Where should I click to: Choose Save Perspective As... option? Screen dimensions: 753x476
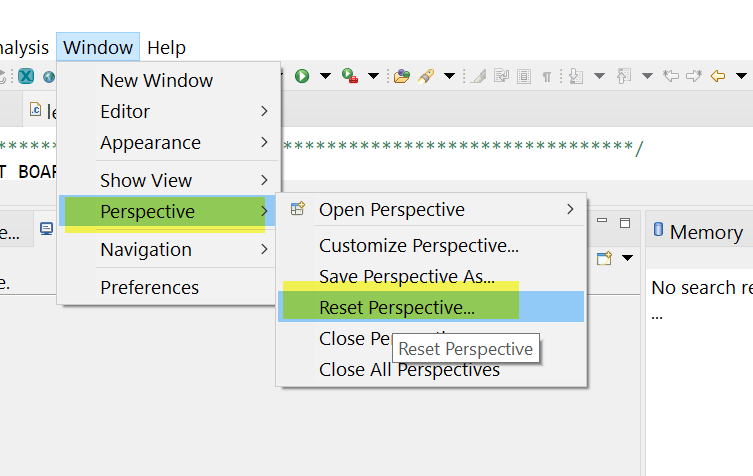431,276
